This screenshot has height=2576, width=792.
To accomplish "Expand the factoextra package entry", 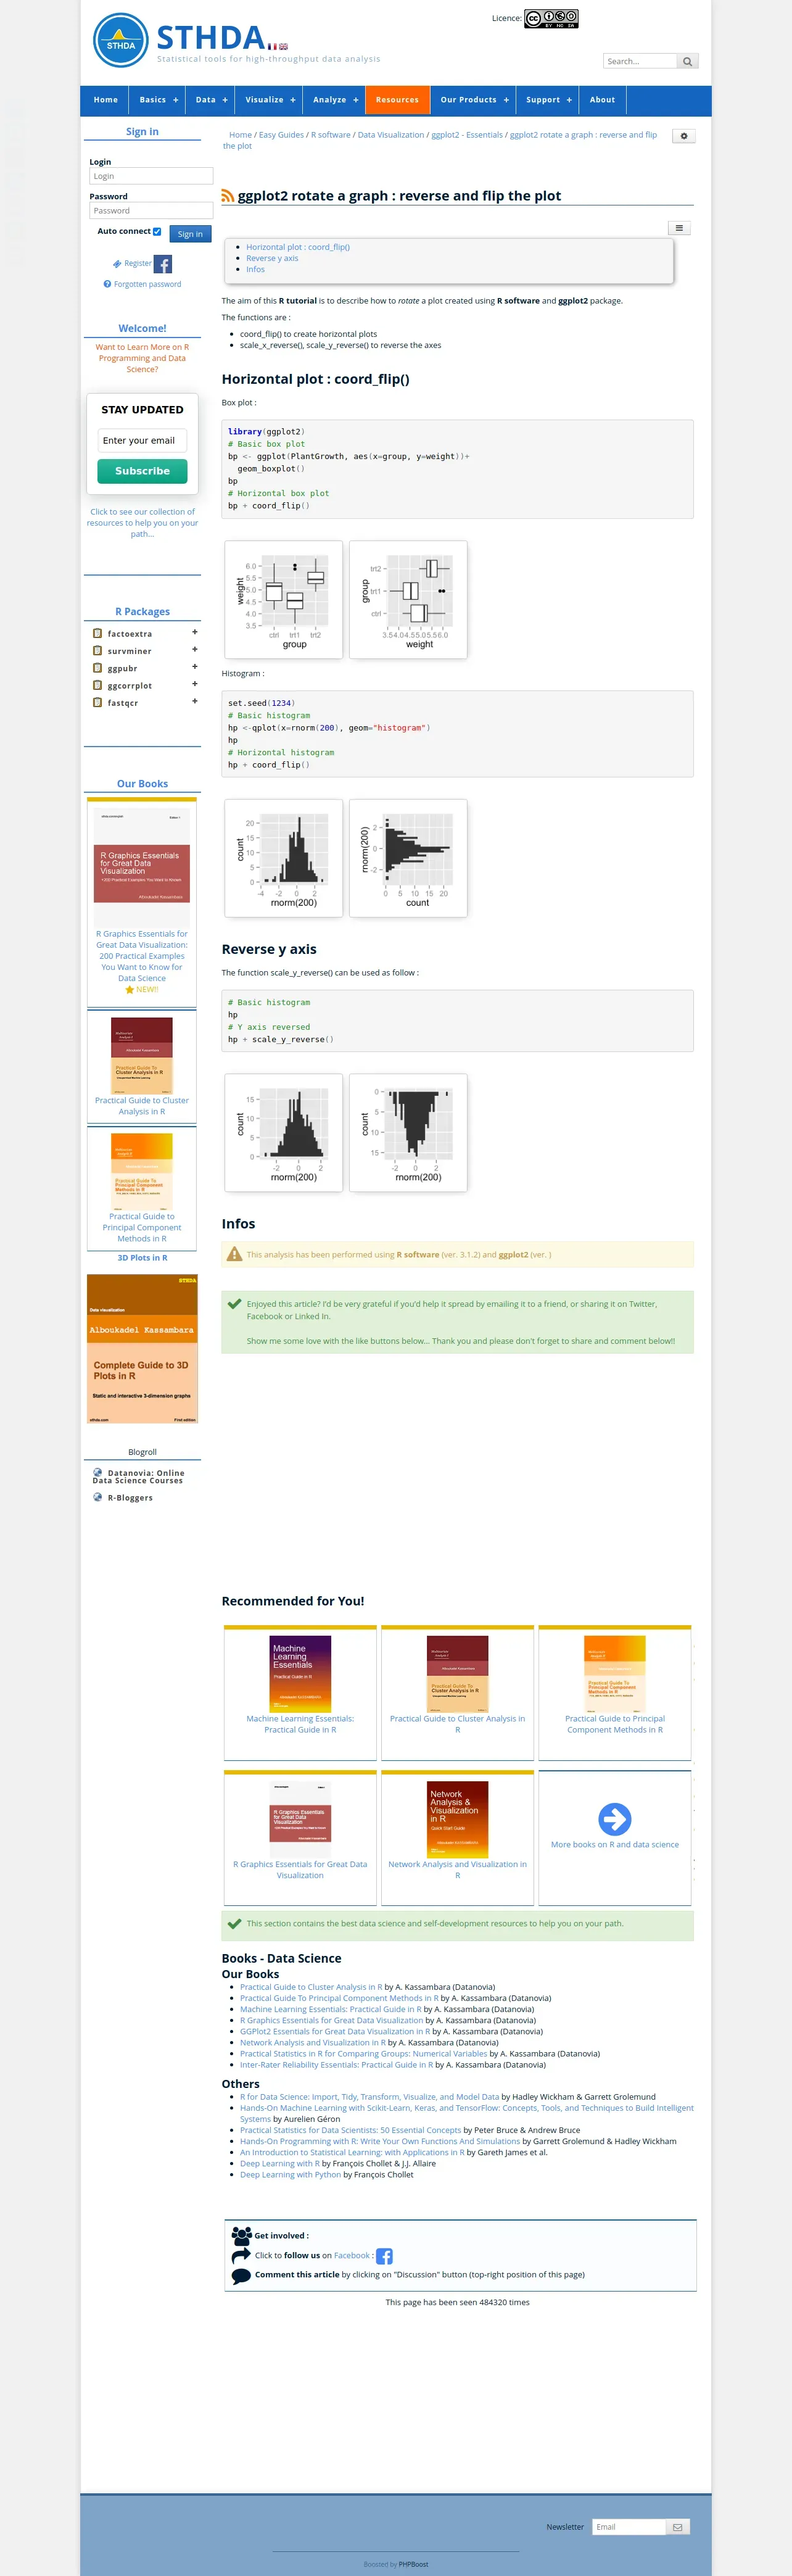I will tap(195, 632).
